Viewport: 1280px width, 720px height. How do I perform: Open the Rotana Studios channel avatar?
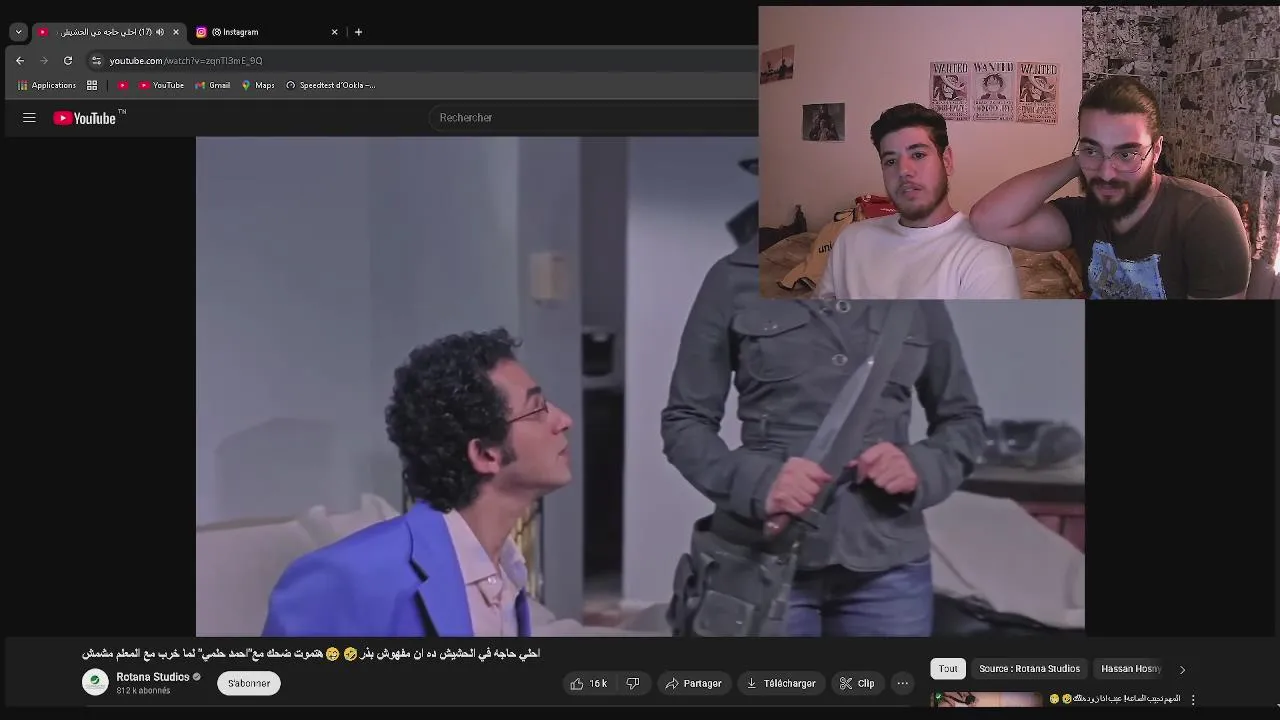coord(95,683)
